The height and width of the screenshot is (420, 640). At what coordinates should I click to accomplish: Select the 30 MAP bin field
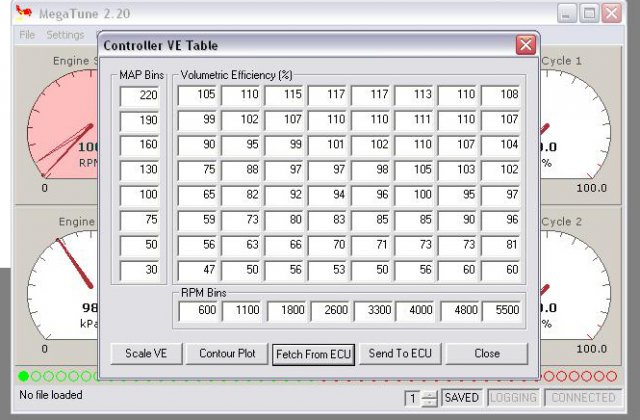140,271
